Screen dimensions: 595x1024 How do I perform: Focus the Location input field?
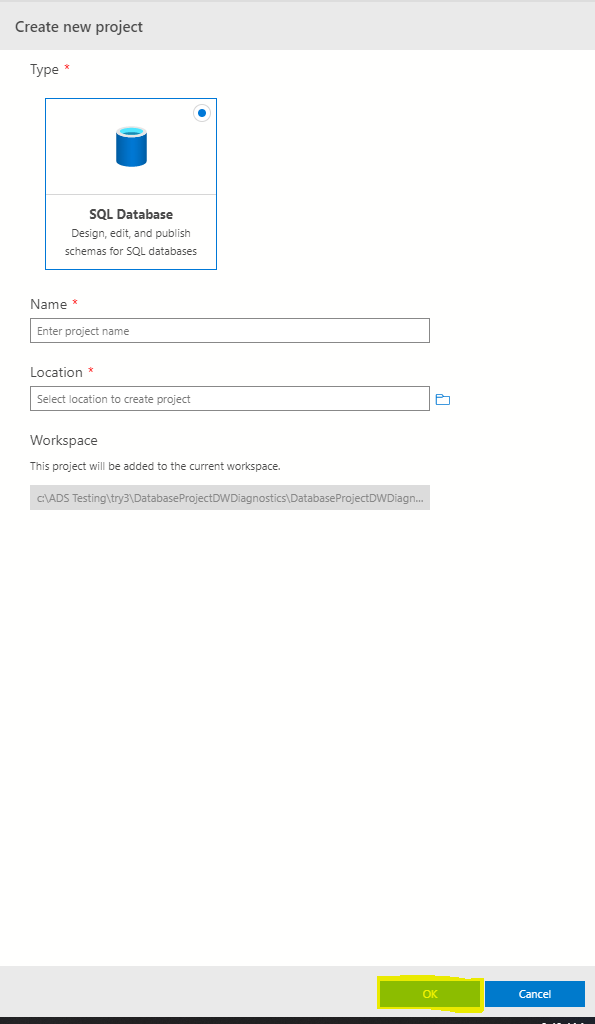point(230,398)
